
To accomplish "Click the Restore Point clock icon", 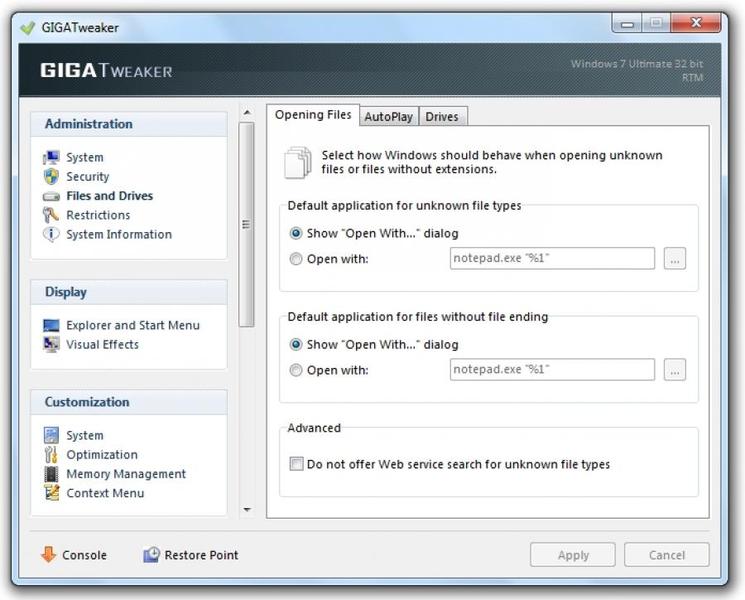I will pyautogui.click(x=152, y=554).
